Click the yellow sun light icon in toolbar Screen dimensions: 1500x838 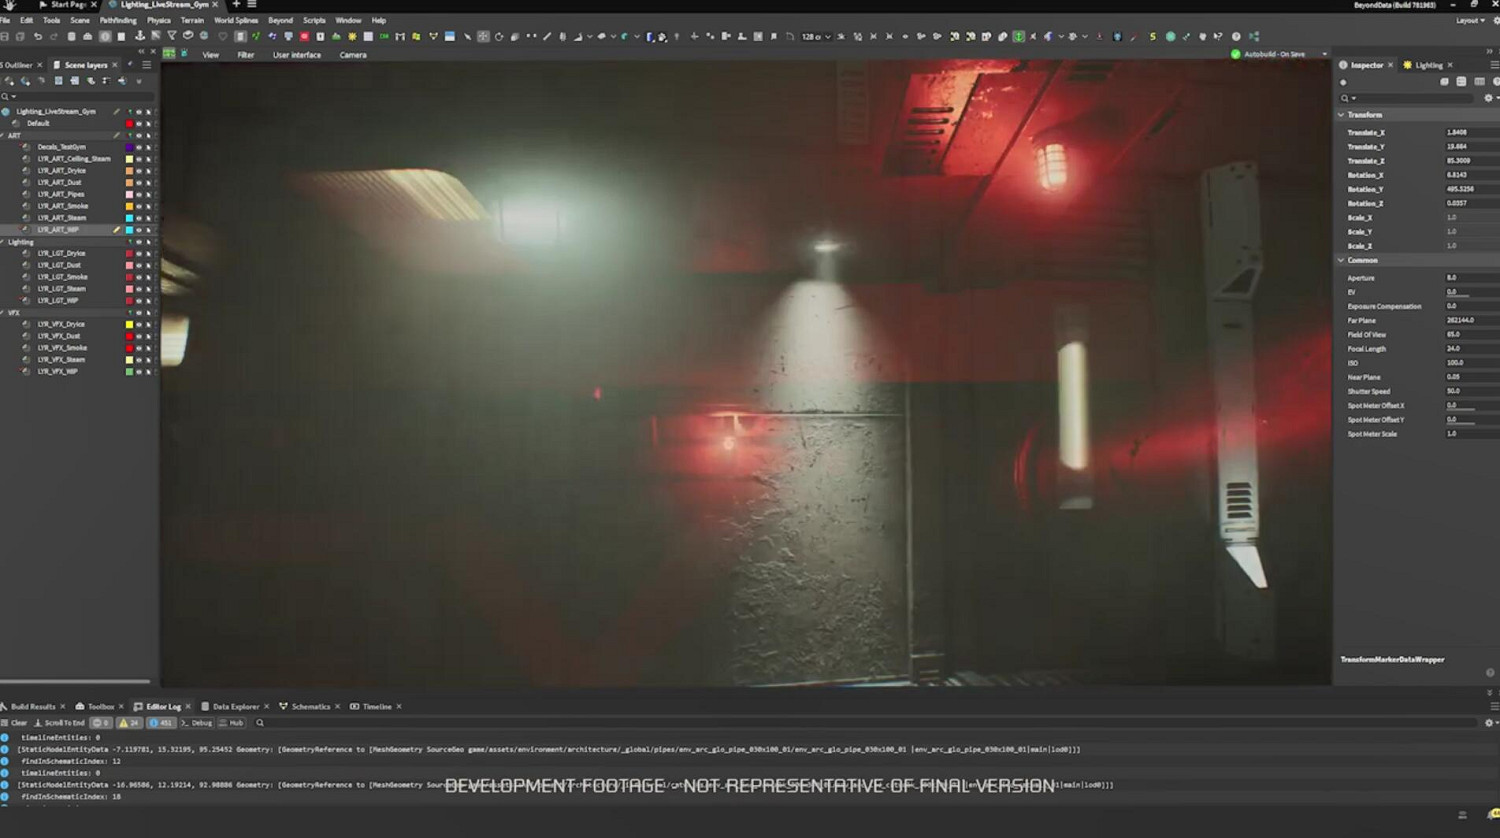tap(352, 37)
